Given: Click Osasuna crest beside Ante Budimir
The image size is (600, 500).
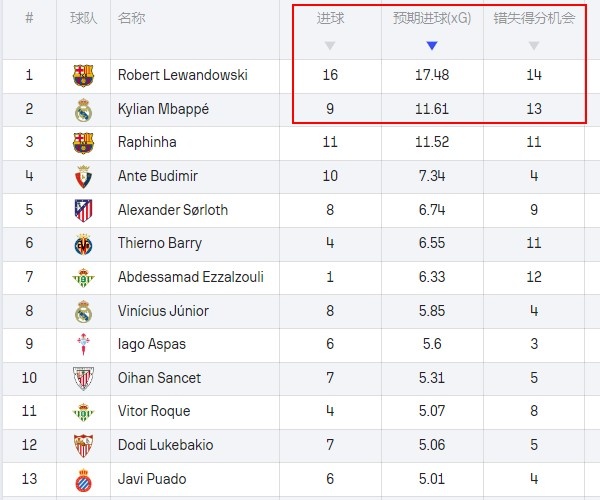Looking at the screenshot, I should pos(83,176).
